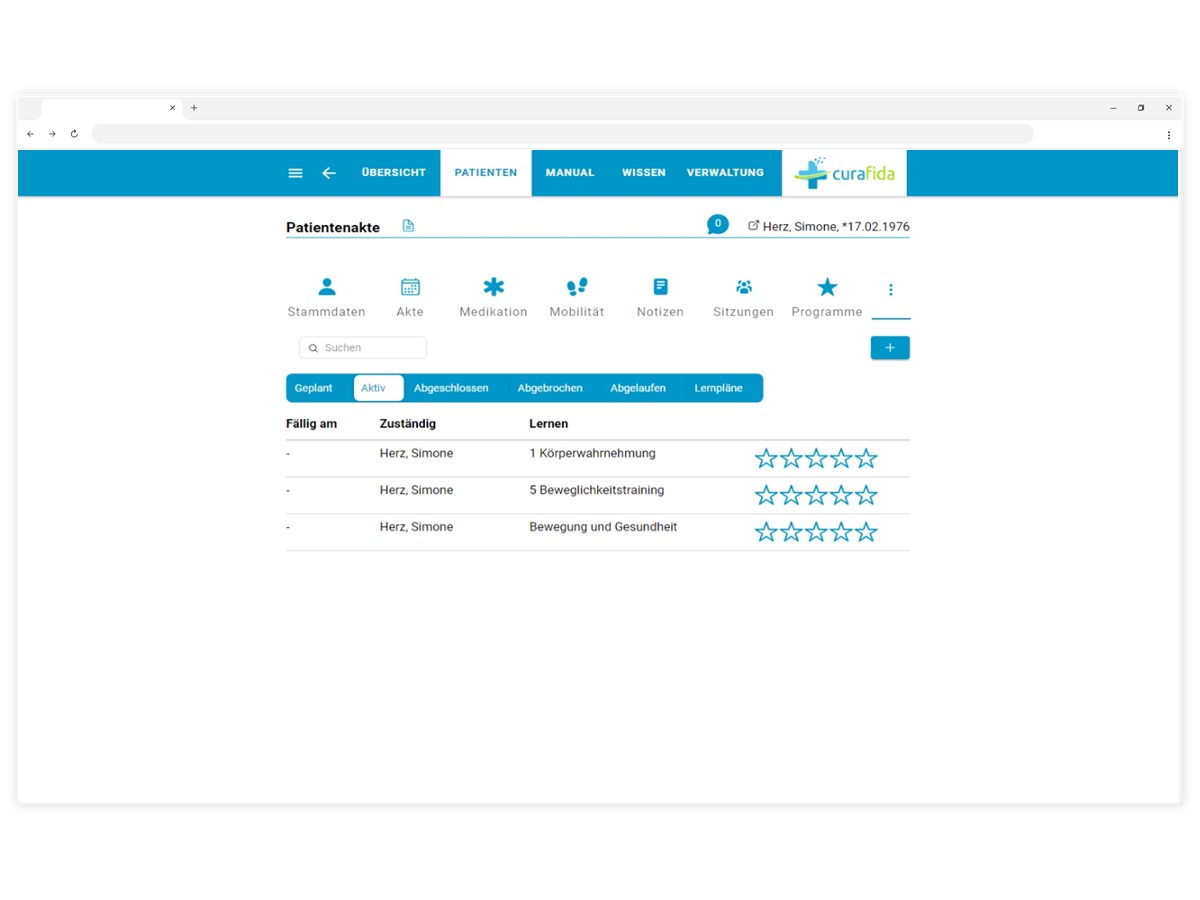The image size is (1200, 900).
Task: Click the Patientenakte heading
Action: (x=333, y=227)
